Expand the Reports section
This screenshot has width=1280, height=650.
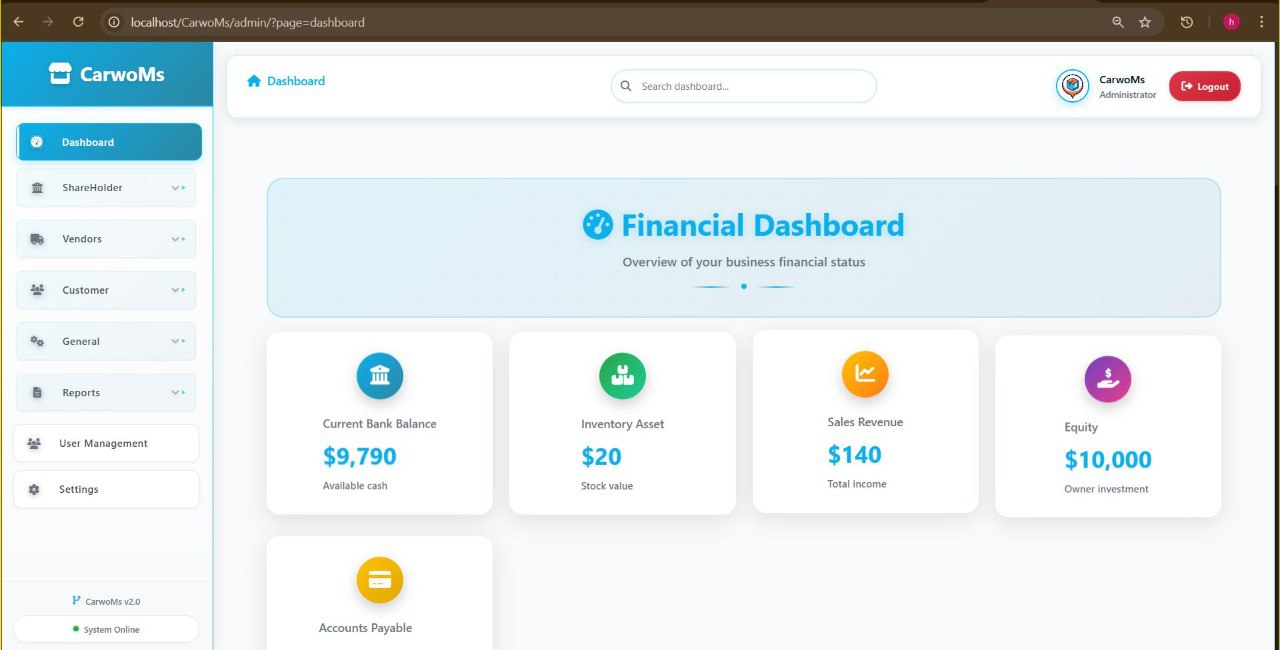[175, 392]
